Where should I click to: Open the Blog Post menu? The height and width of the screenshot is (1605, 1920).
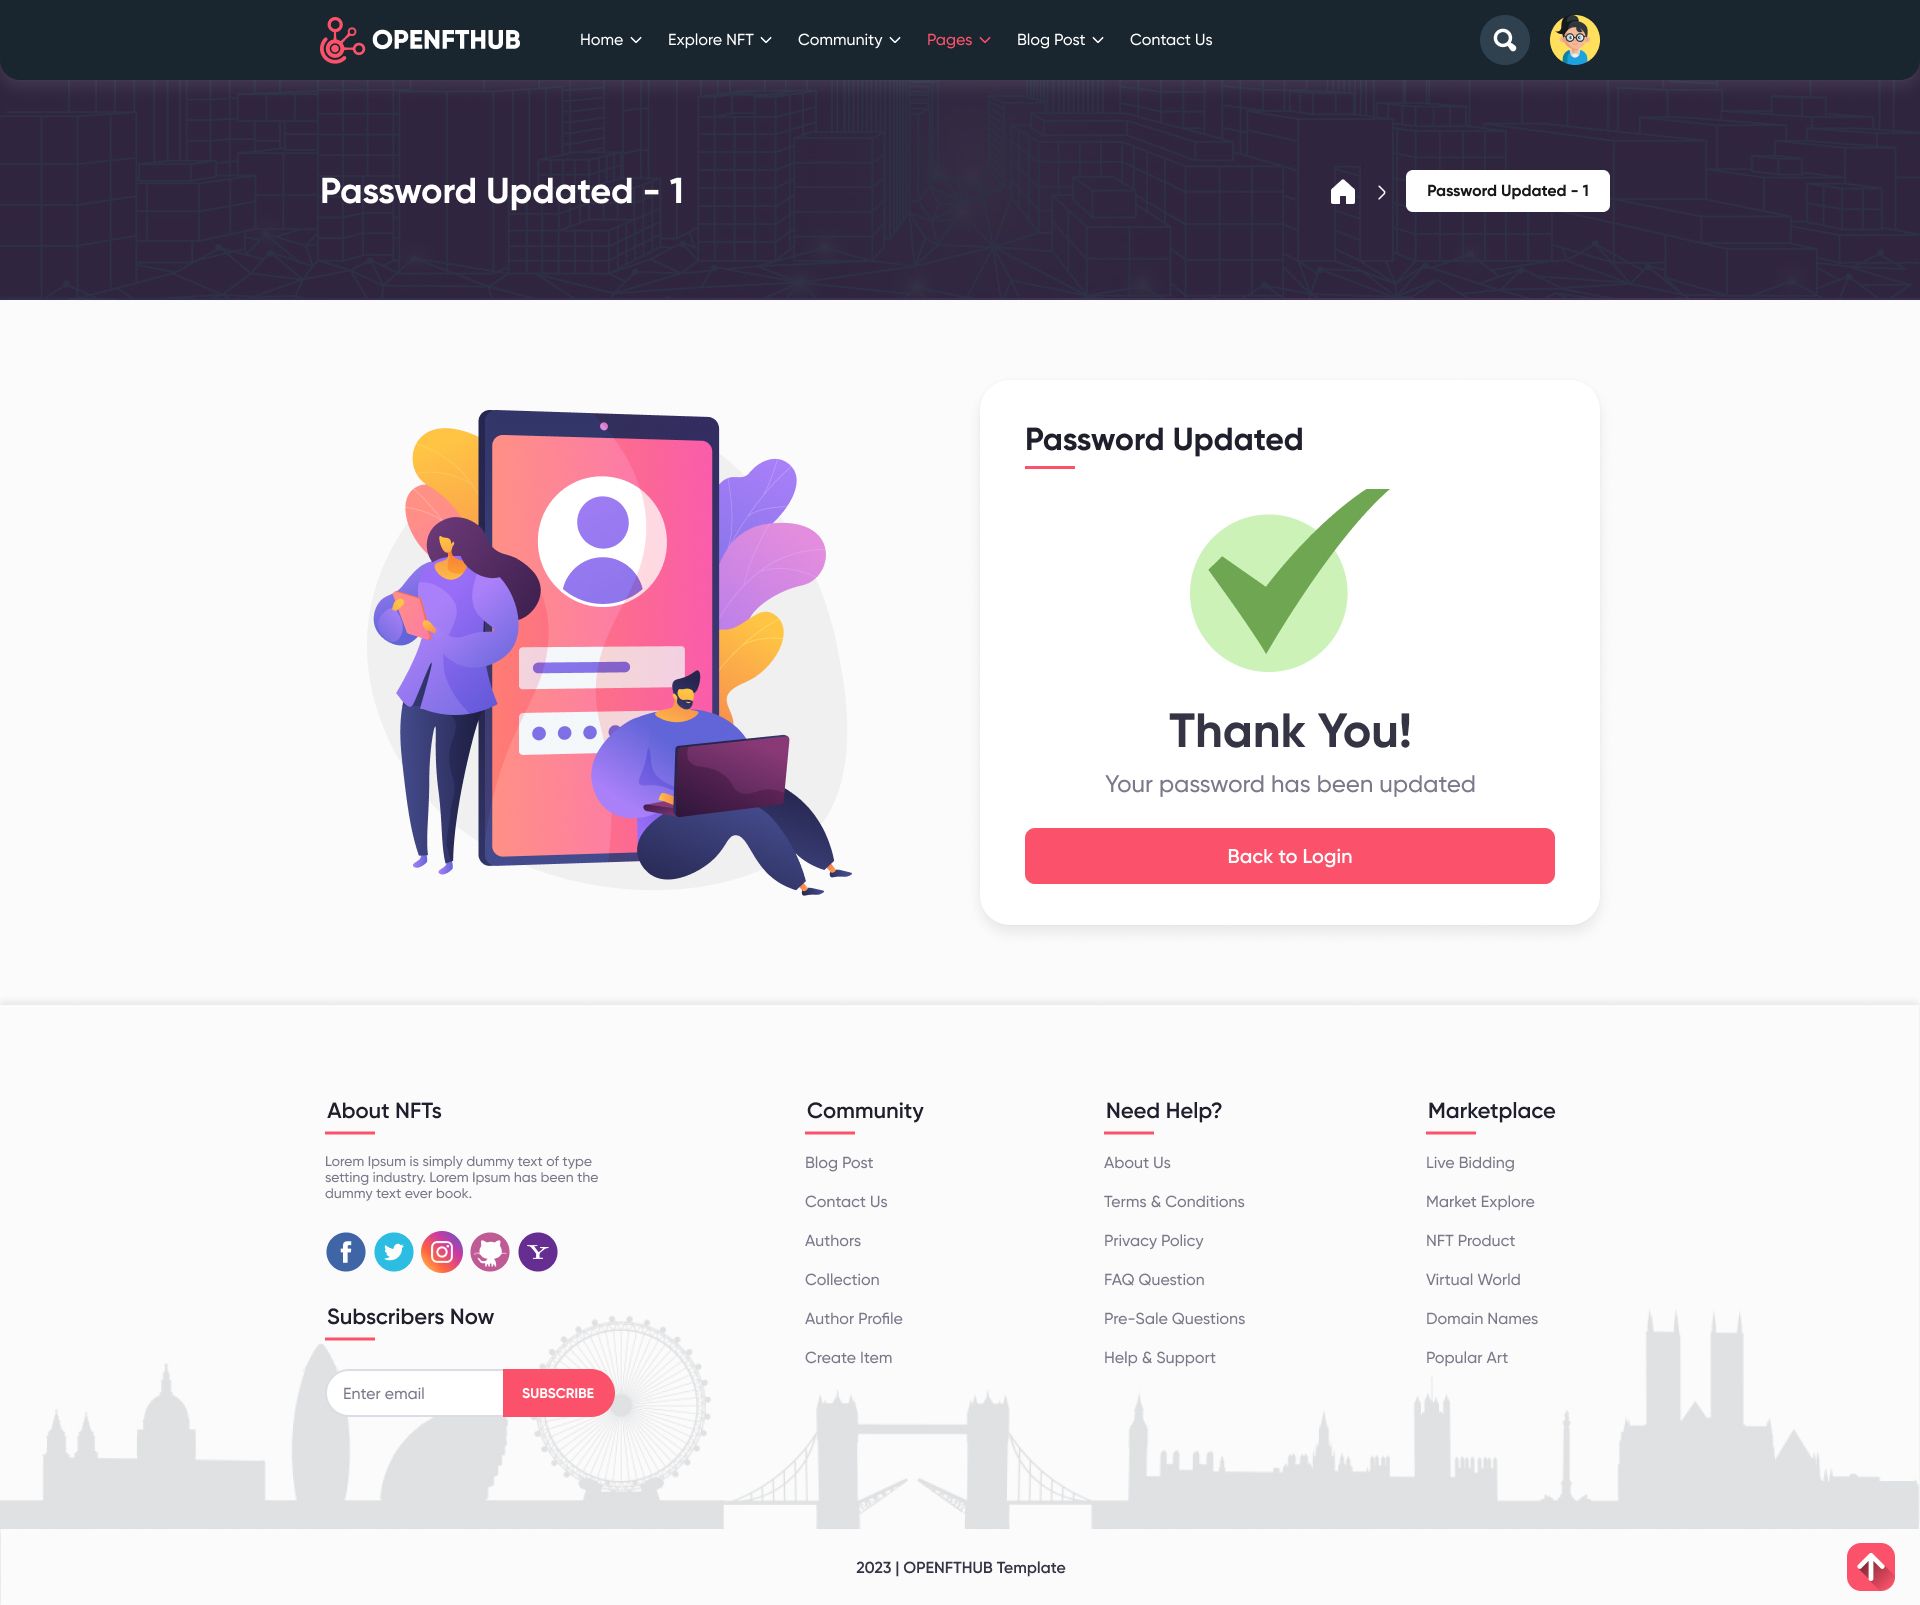1060,40
